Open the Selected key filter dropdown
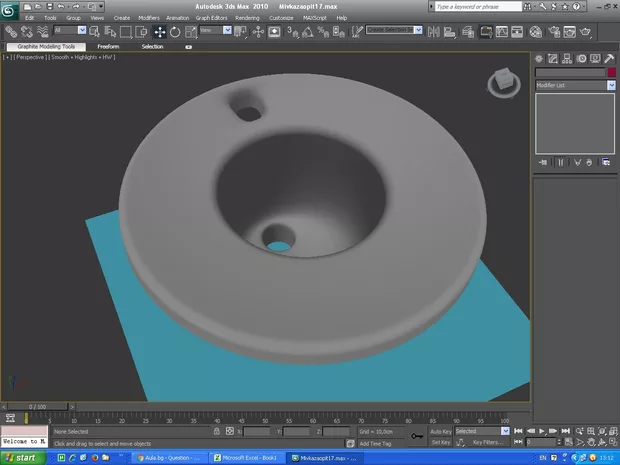 505,431
